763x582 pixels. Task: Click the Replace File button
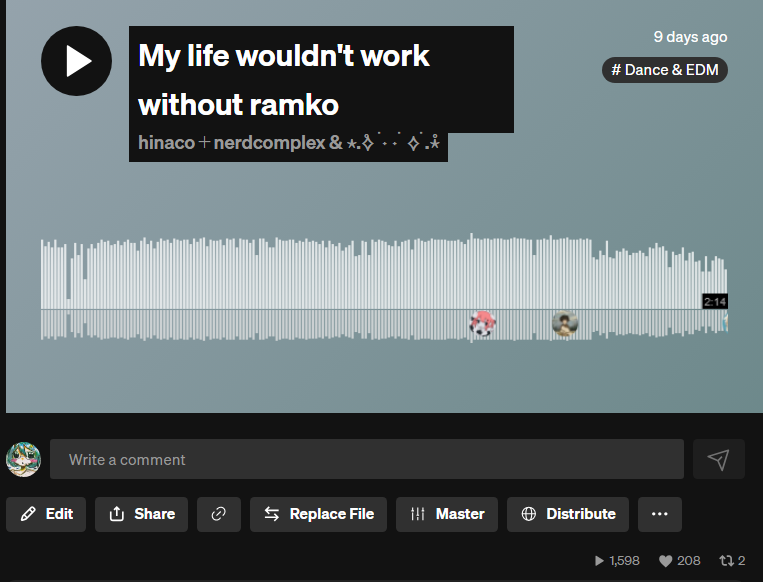pos(319,514)
